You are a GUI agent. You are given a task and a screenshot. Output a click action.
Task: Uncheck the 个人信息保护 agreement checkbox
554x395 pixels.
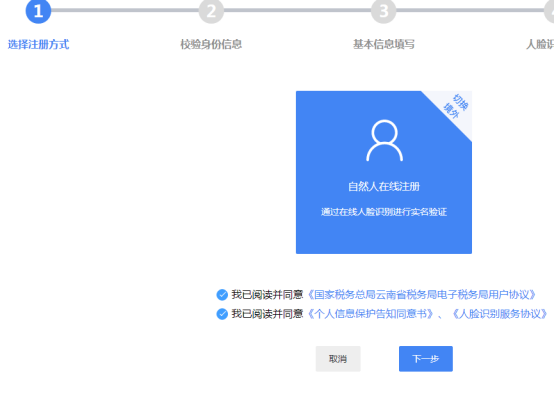click(x=222, y=314)
